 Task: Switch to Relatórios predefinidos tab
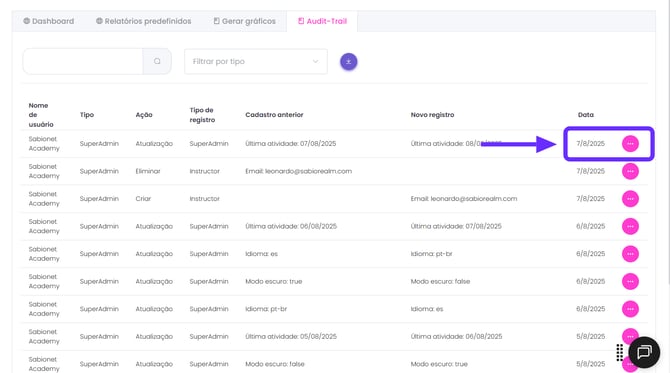point(144,21)
